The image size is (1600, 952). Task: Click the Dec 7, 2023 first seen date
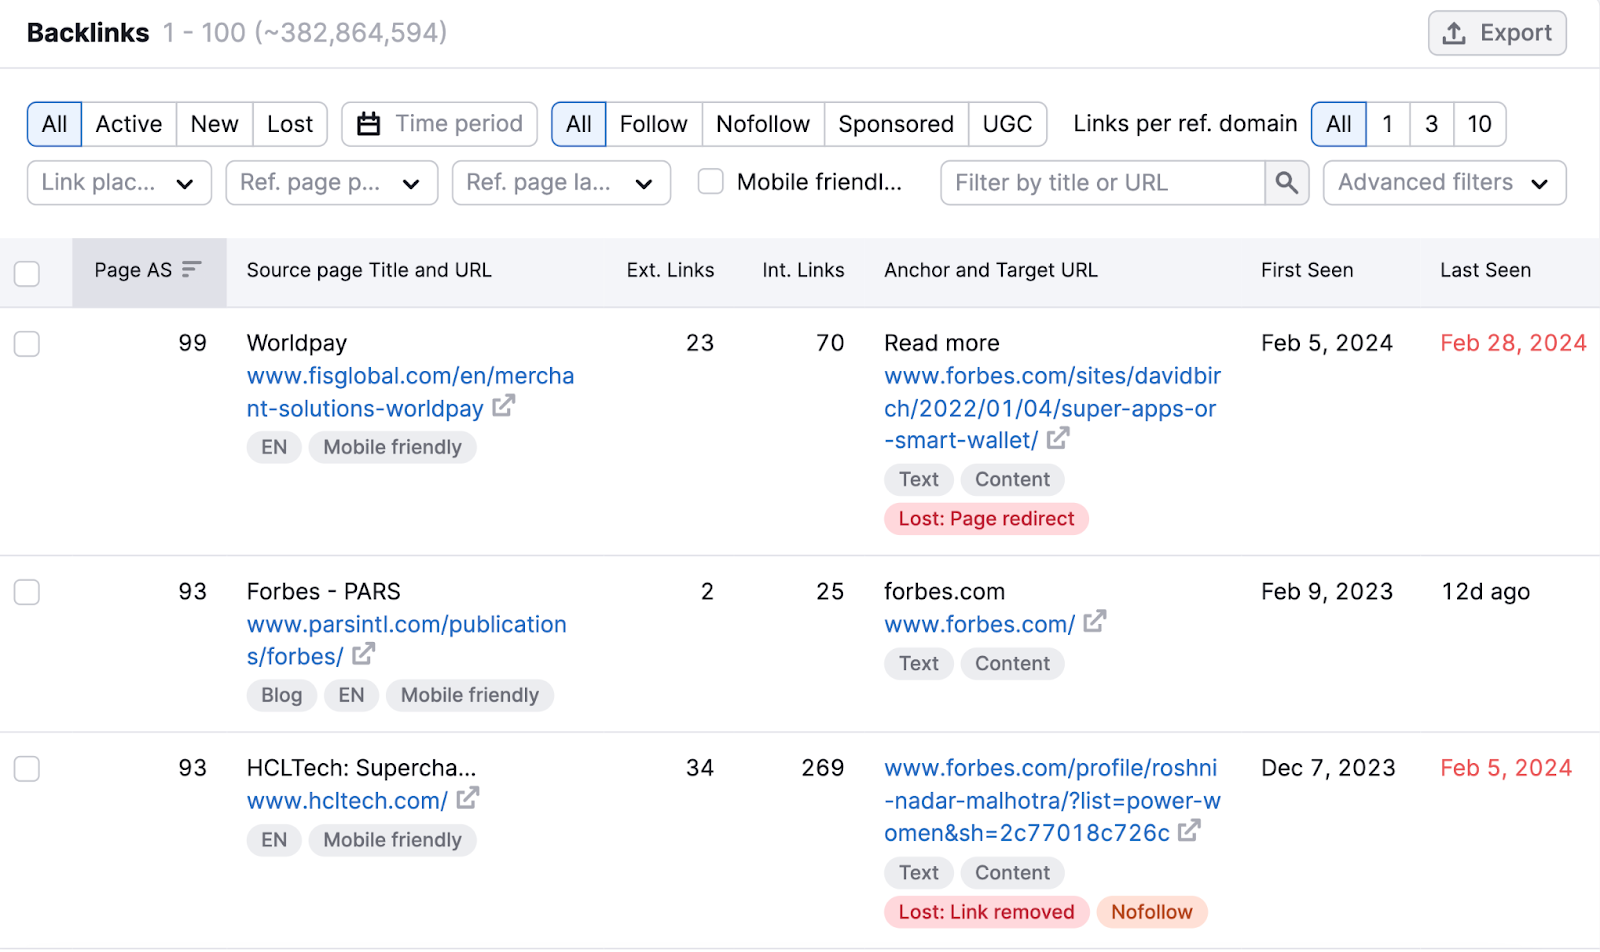tap(1328, 768)
